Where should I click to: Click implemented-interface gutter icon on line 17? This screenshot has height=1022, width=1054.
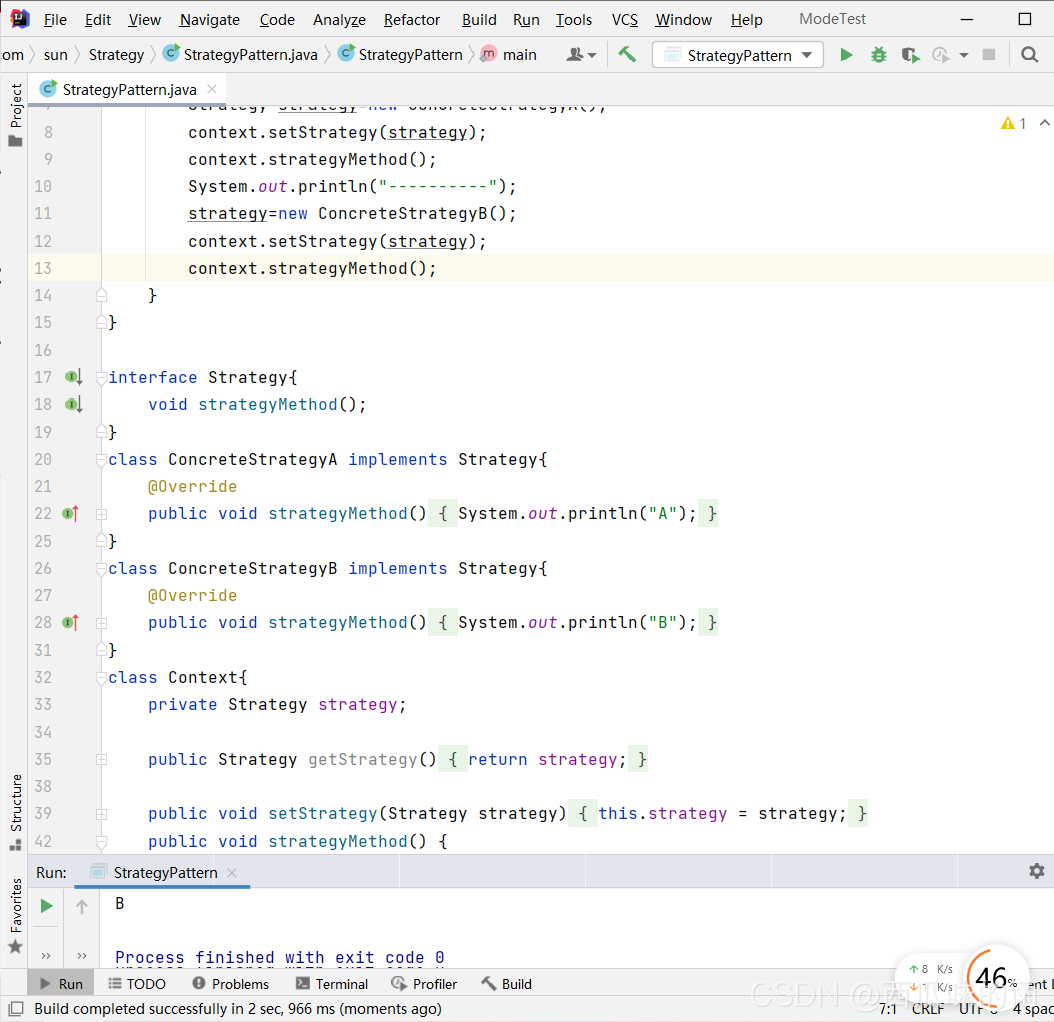(x=73, y=377)
